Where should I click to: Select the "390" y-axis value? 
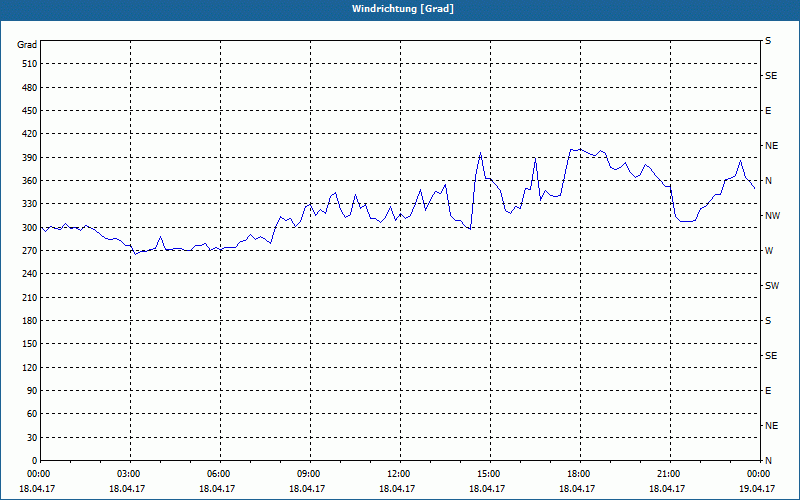pyautogui.click(x=30, y=158)
